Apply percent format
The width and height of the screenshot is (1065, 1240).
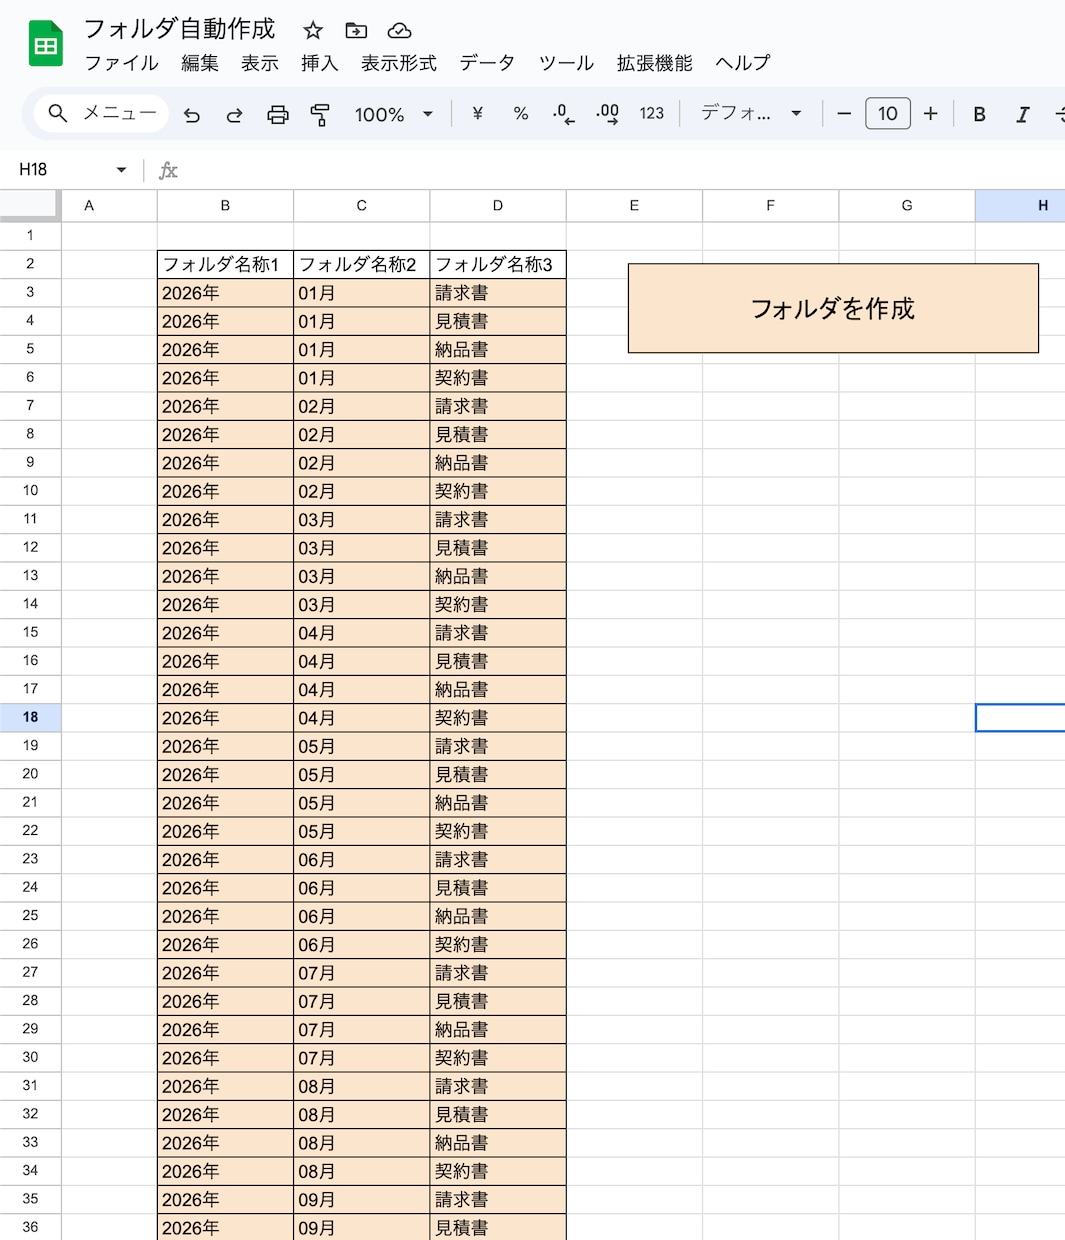[521, 114]
